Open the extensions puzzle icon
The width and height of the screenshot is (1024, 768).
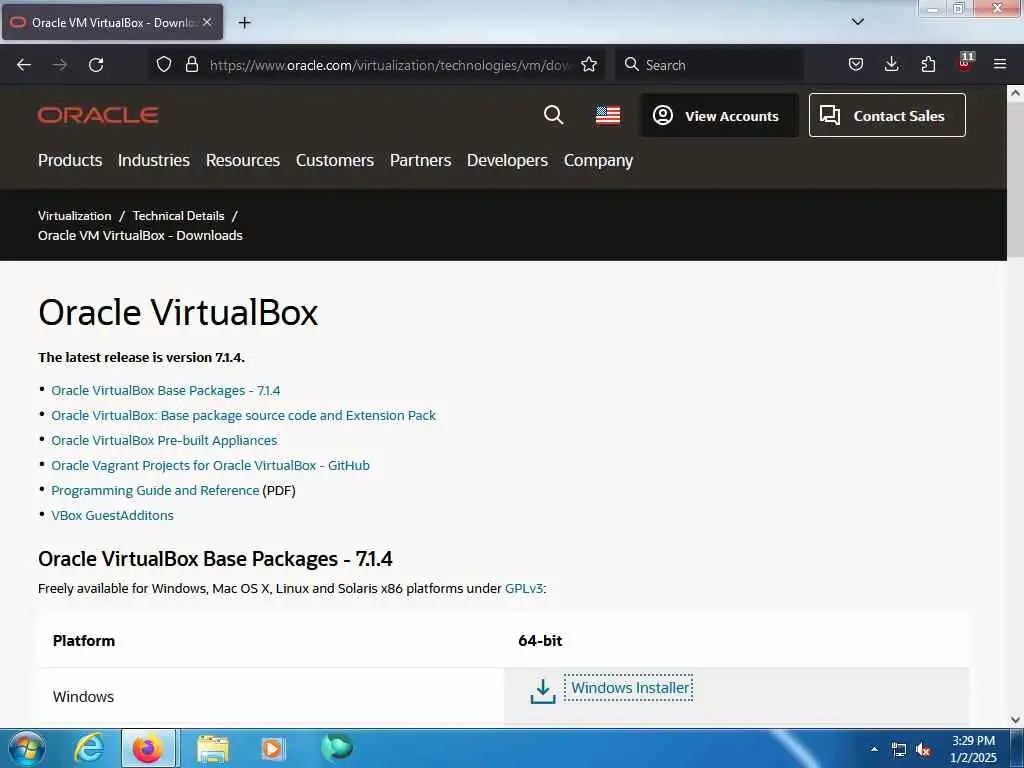928,64
